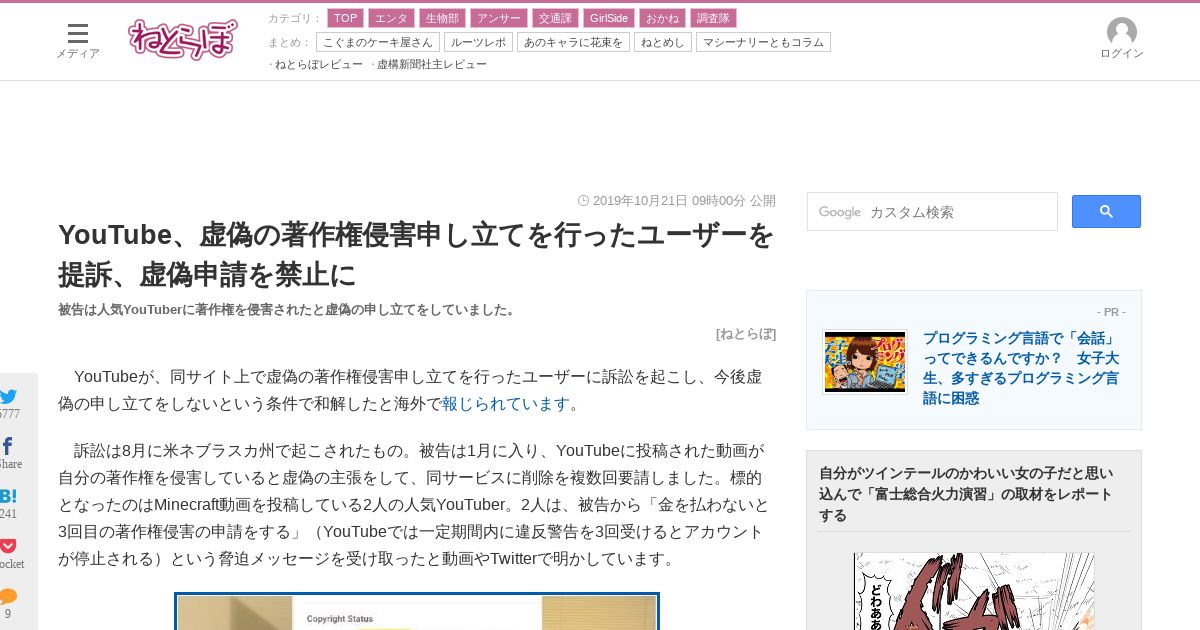
Task: Share the article via Twitter bird icon
Action: click(8, 397)
